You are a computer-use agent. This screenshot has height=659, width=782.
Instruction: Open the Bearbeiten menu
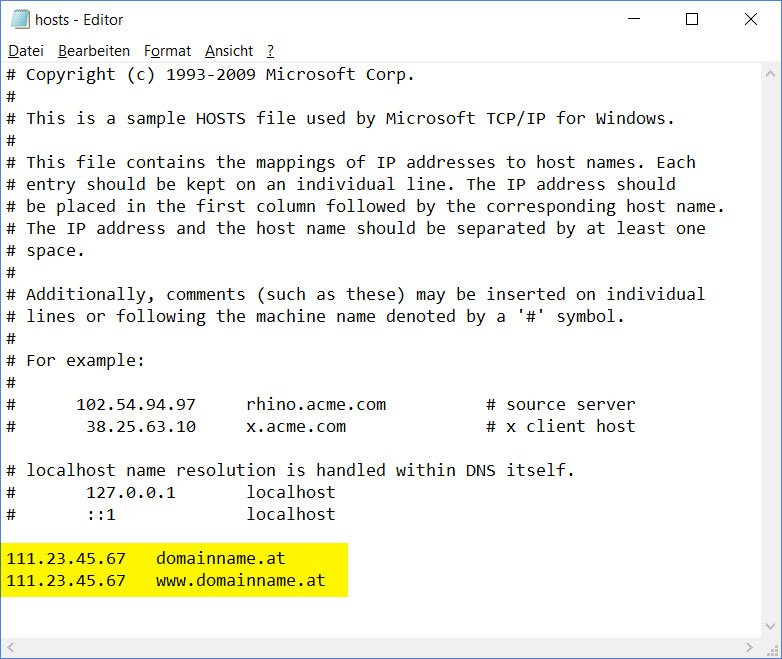click(94, 51)
